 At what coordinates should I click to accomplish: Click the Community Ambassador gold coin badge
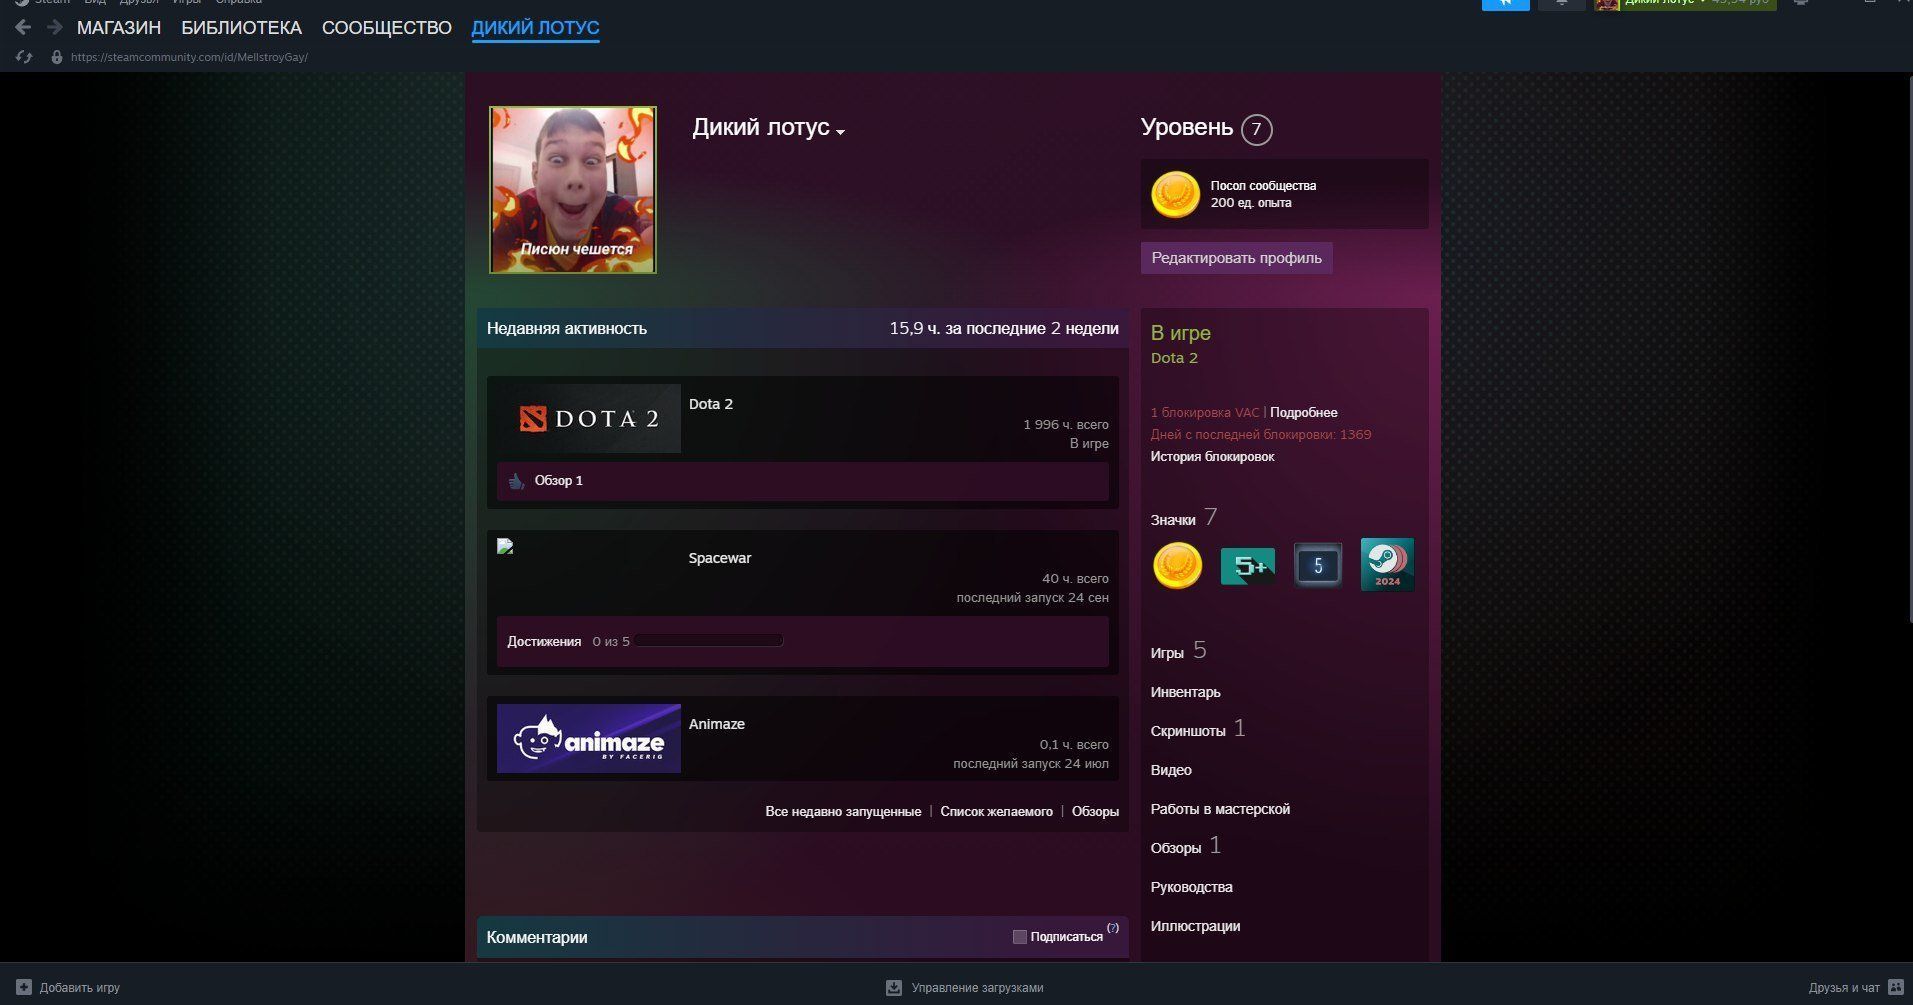point(1176,565)
